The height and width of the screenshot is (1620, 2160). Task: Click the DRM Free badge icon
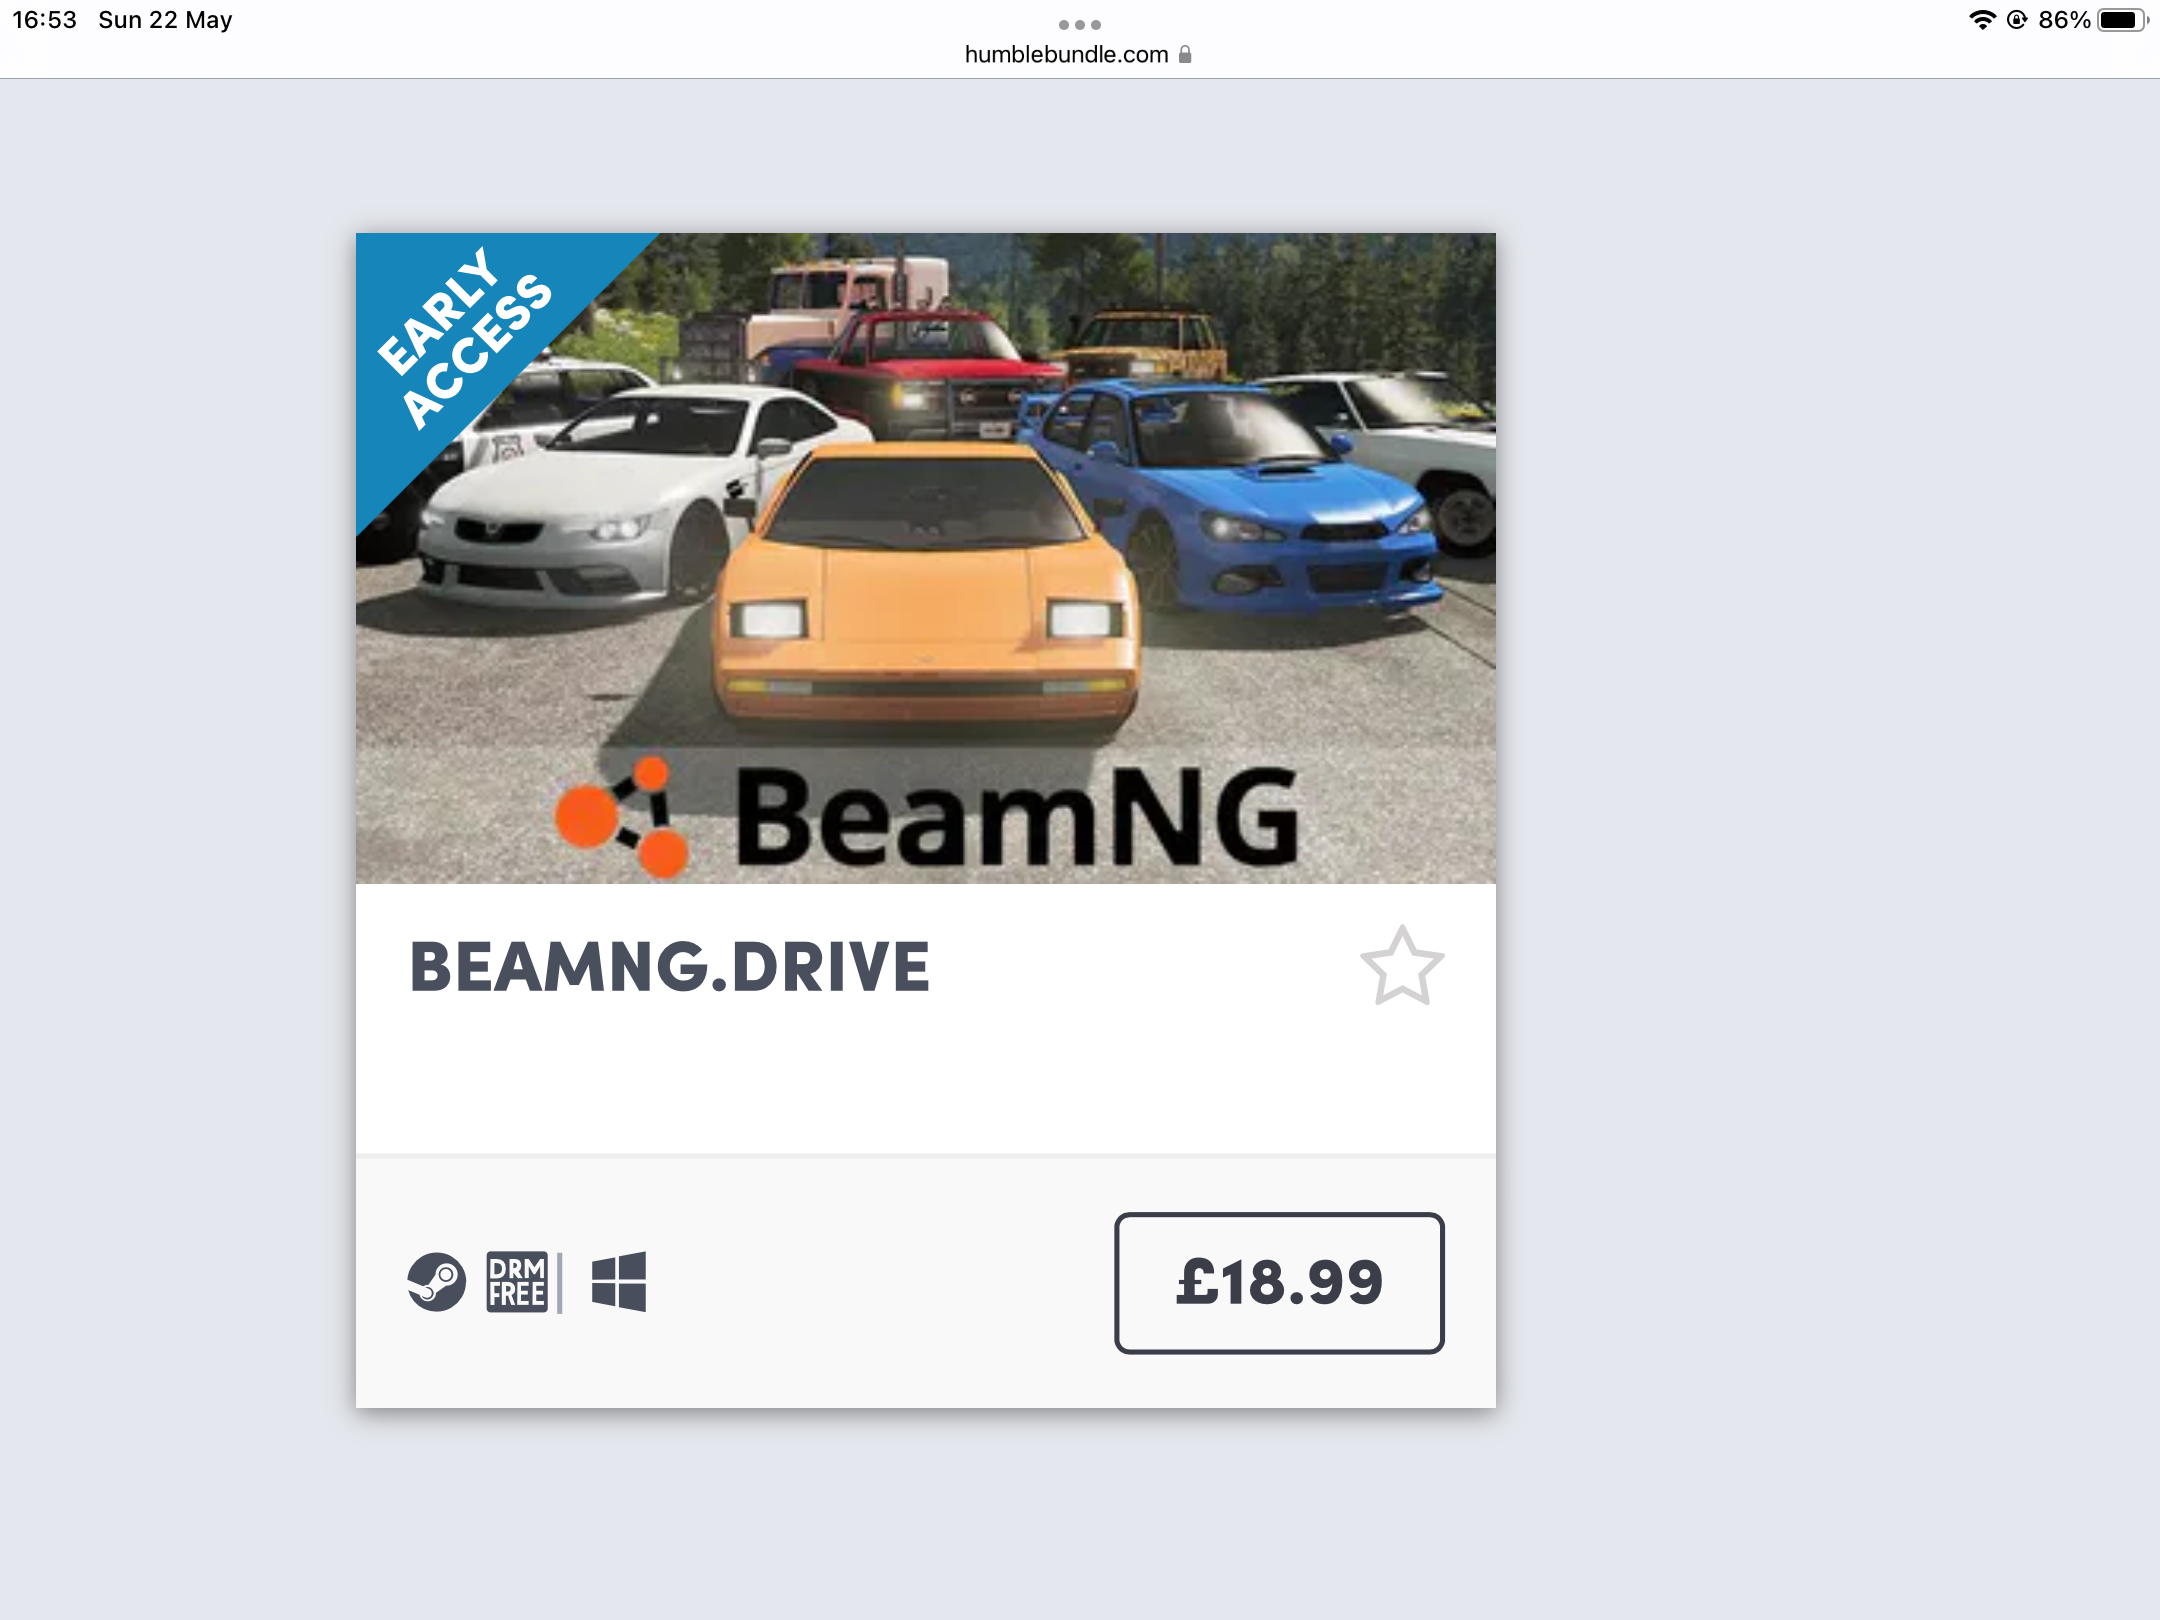pyautogui.click(x=517, y=1282)
